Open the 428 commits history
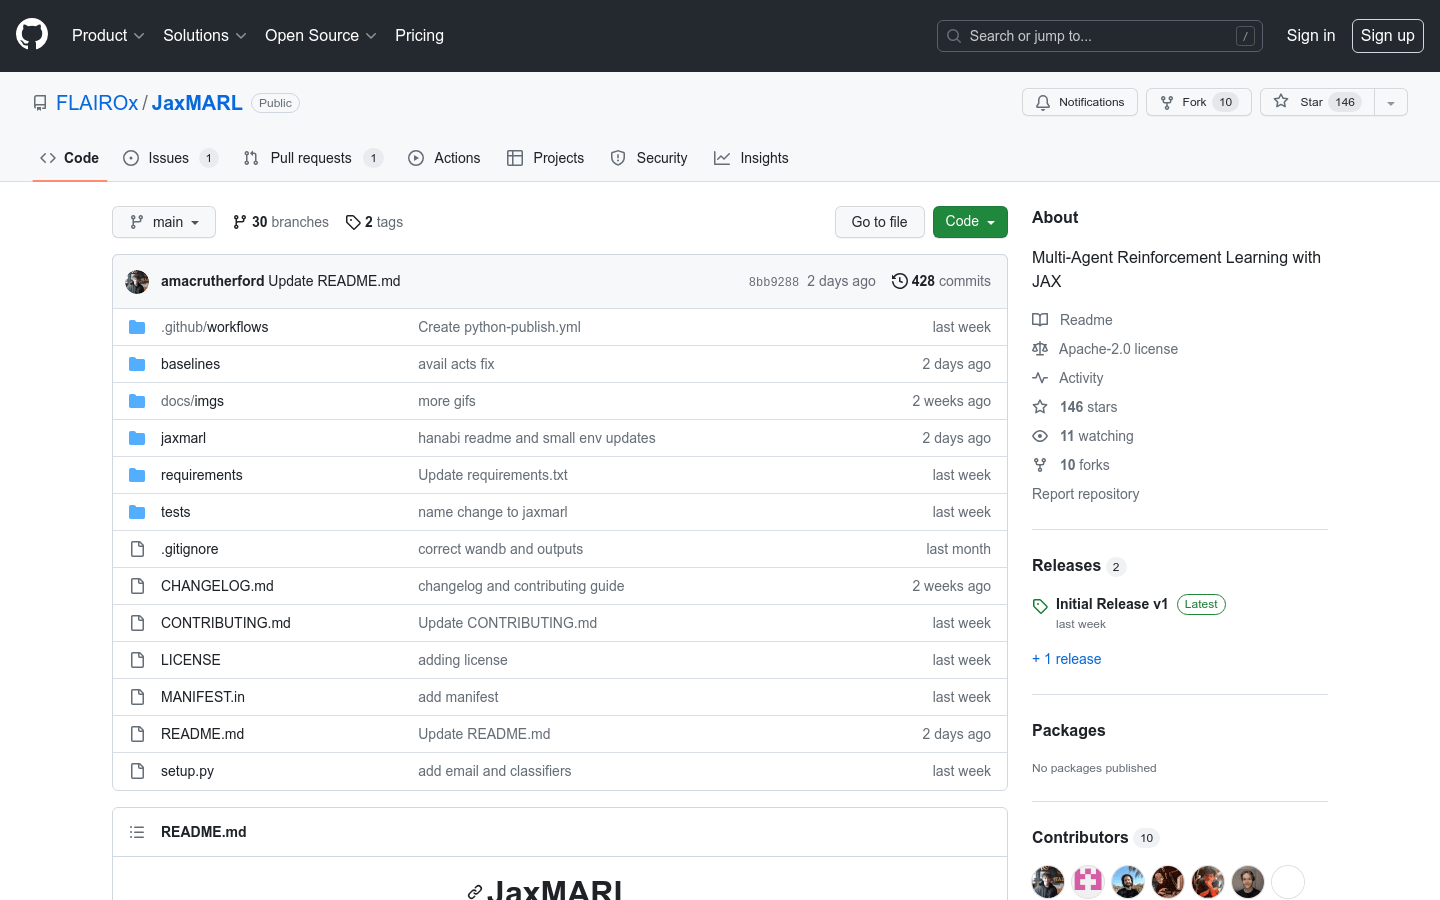The image size is (1440, 900). coord(941,281)
